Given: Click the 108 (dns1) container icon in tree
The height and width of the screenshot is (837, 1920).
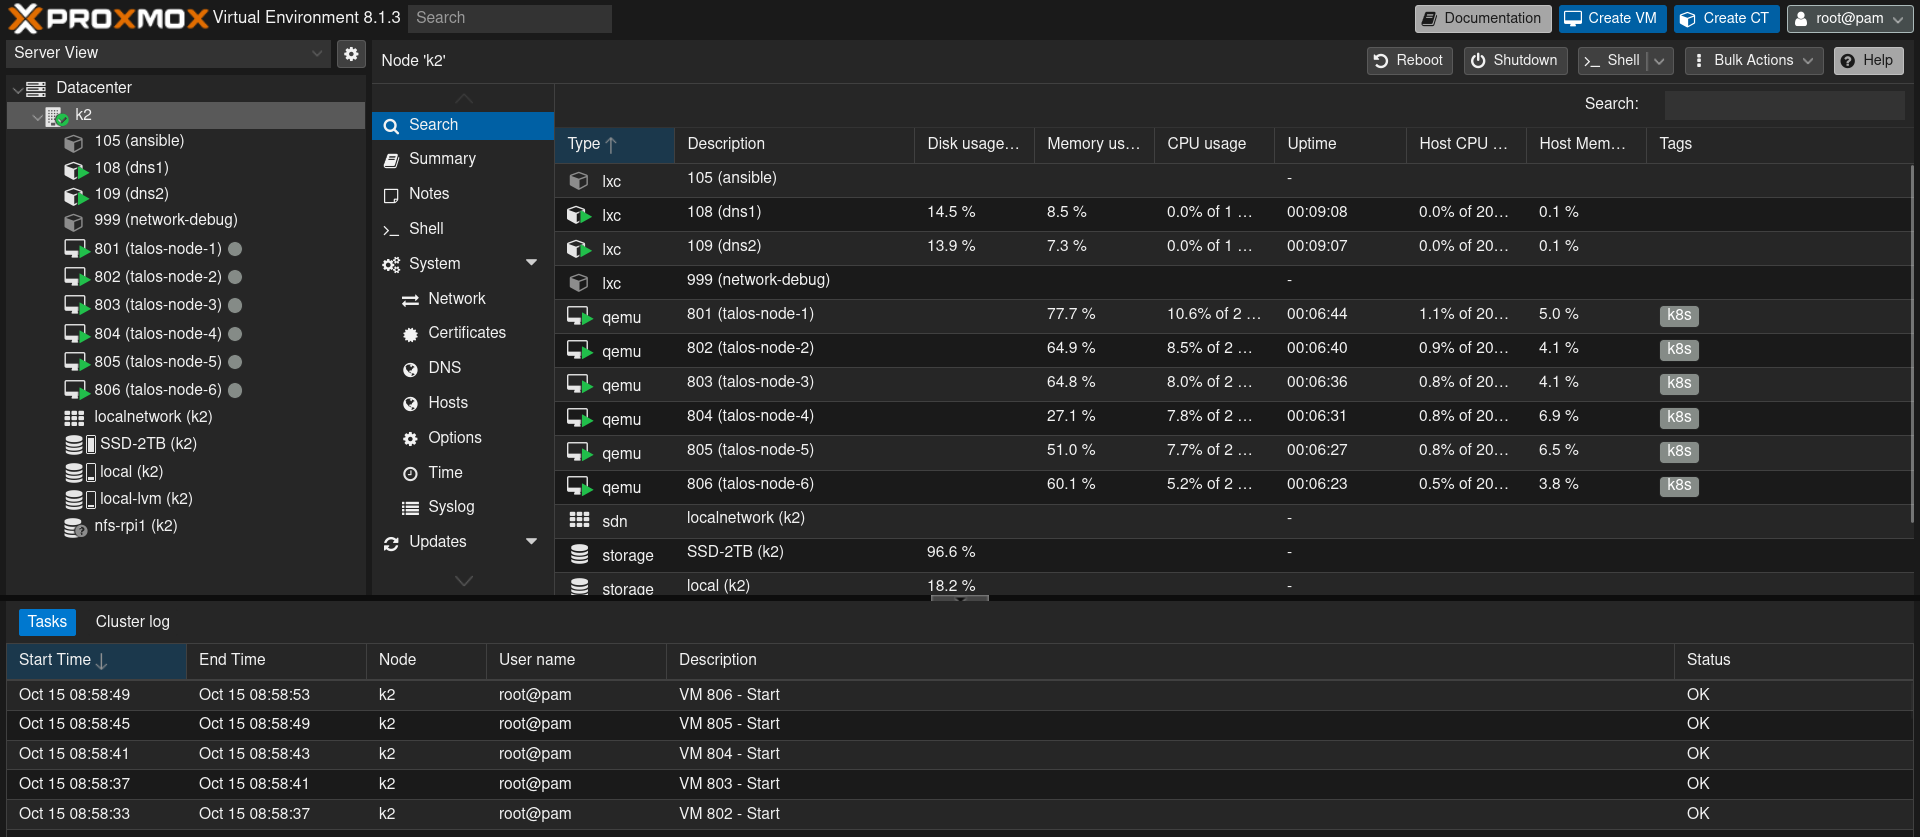Looking at the screenshot, I should tap(75, 169).
